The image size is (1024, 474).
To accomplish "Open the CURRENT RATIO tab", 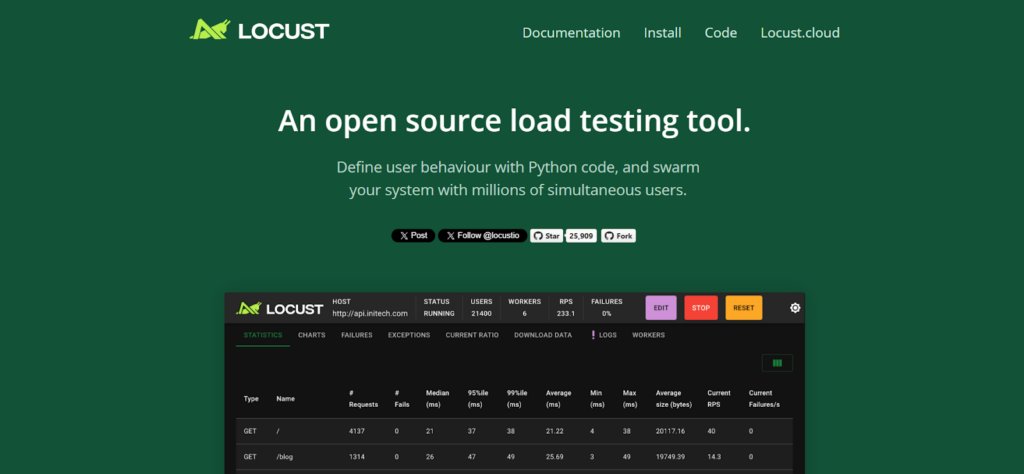I will tap(472, 335).
